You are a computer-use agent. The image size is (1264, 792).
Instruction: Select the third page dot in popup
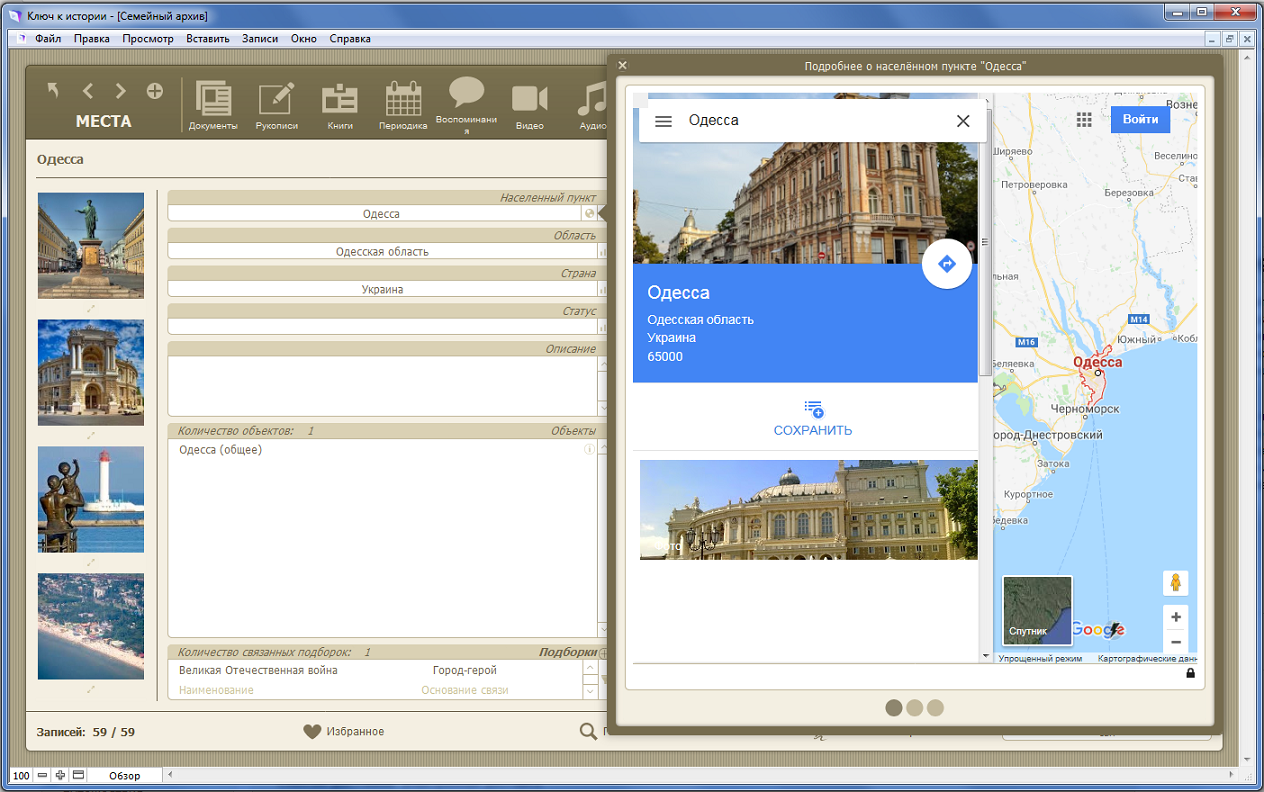point(935,708)
